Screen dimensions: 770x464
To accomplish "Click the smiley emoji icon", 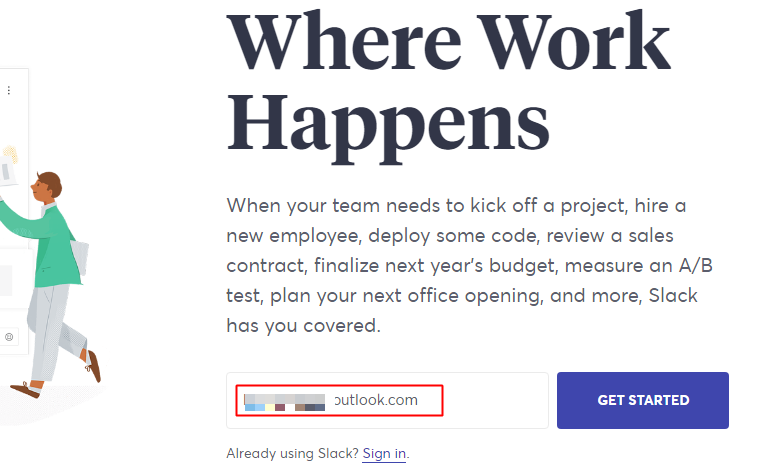I will [9, 337].
